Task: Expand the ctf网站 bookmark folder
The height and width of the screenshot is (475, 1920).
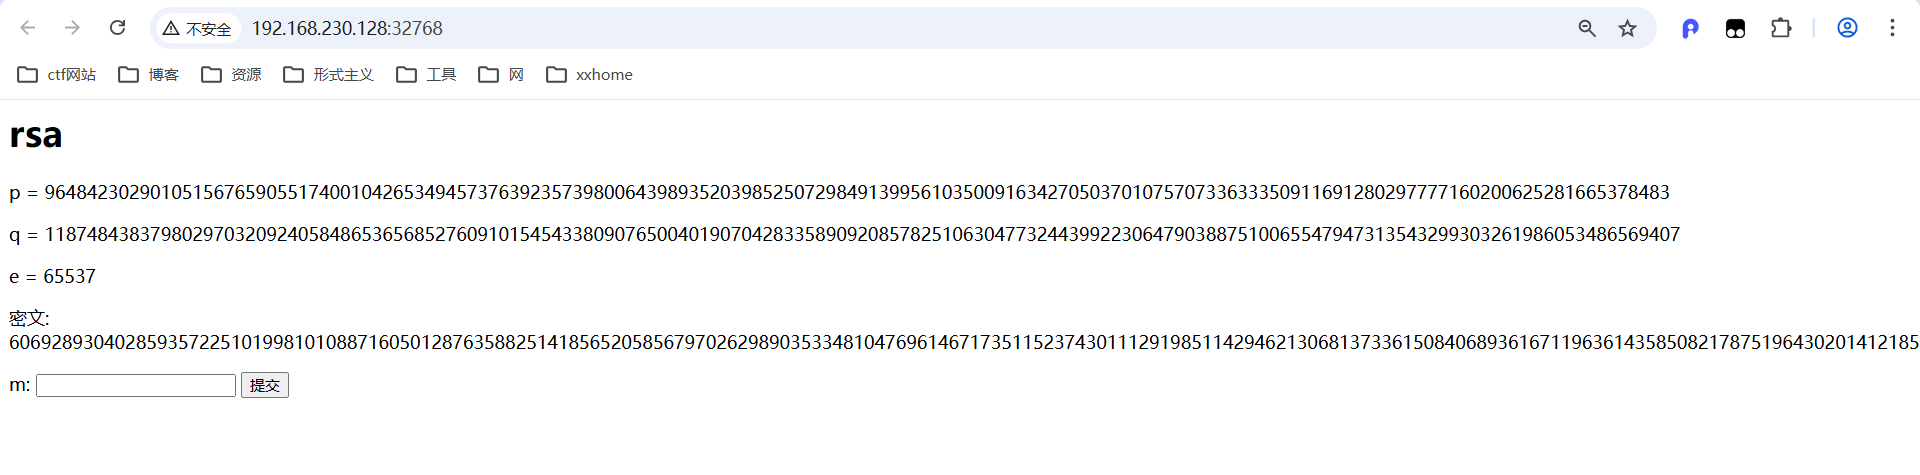Action: 57,75
